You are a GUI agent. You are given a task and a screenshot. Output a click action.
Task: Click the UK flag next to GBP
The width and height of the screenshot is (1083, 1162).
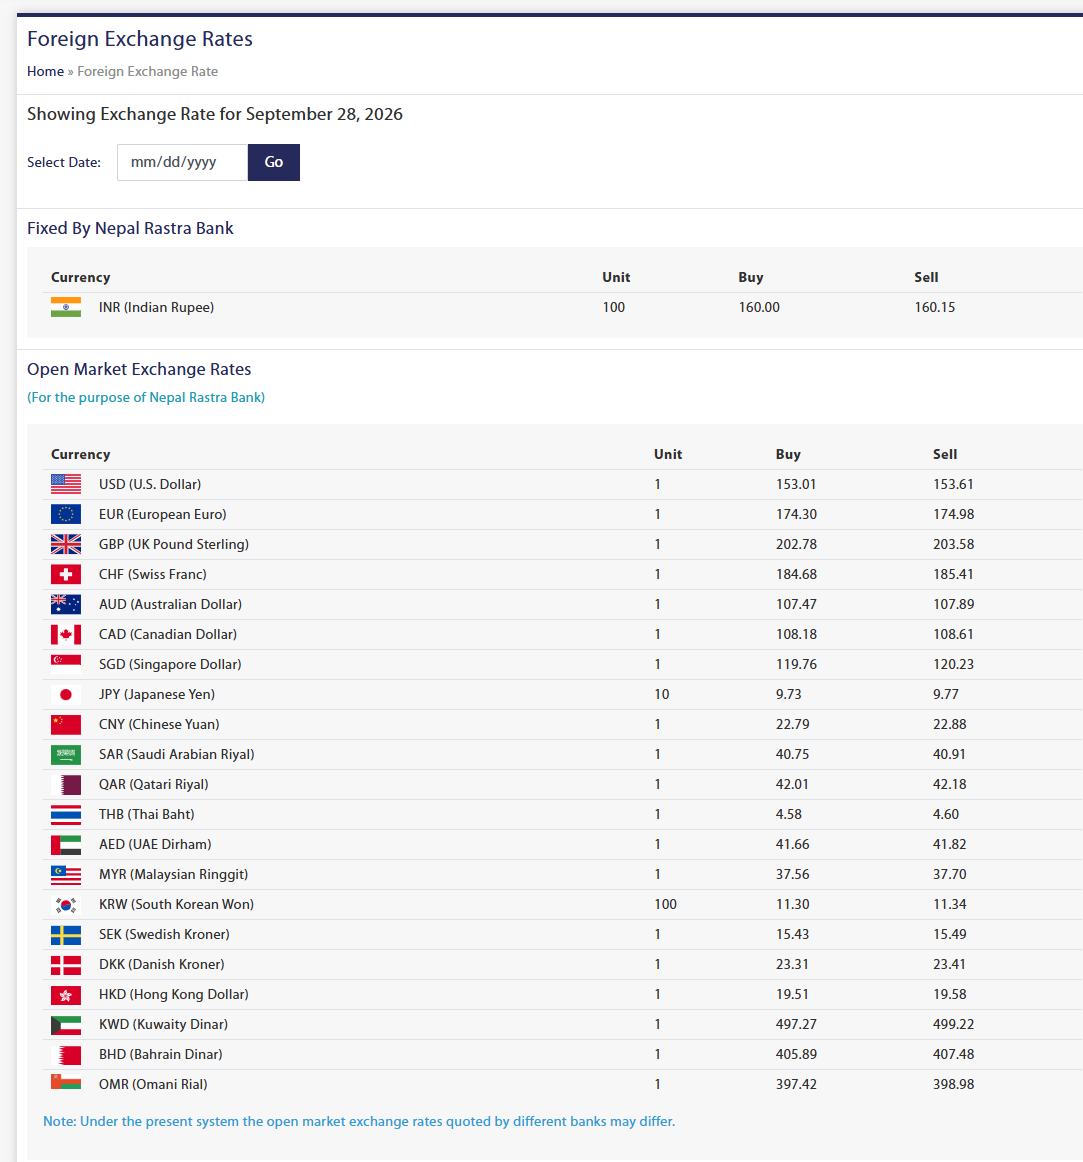coord(66,544)
